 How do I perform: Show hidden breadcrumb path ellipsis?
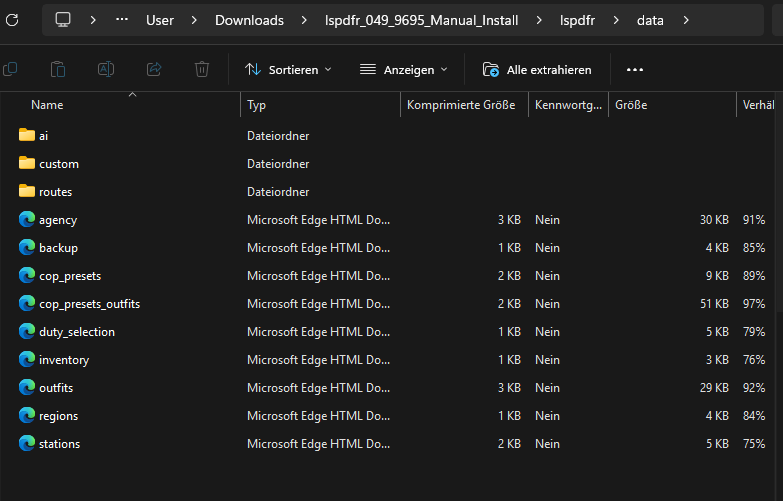[122, 20]
